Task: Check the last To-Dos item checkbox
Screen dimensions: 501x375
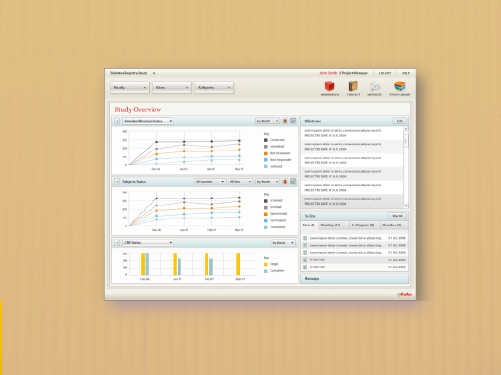Action: pyautogui.click(x=305, y=267)
